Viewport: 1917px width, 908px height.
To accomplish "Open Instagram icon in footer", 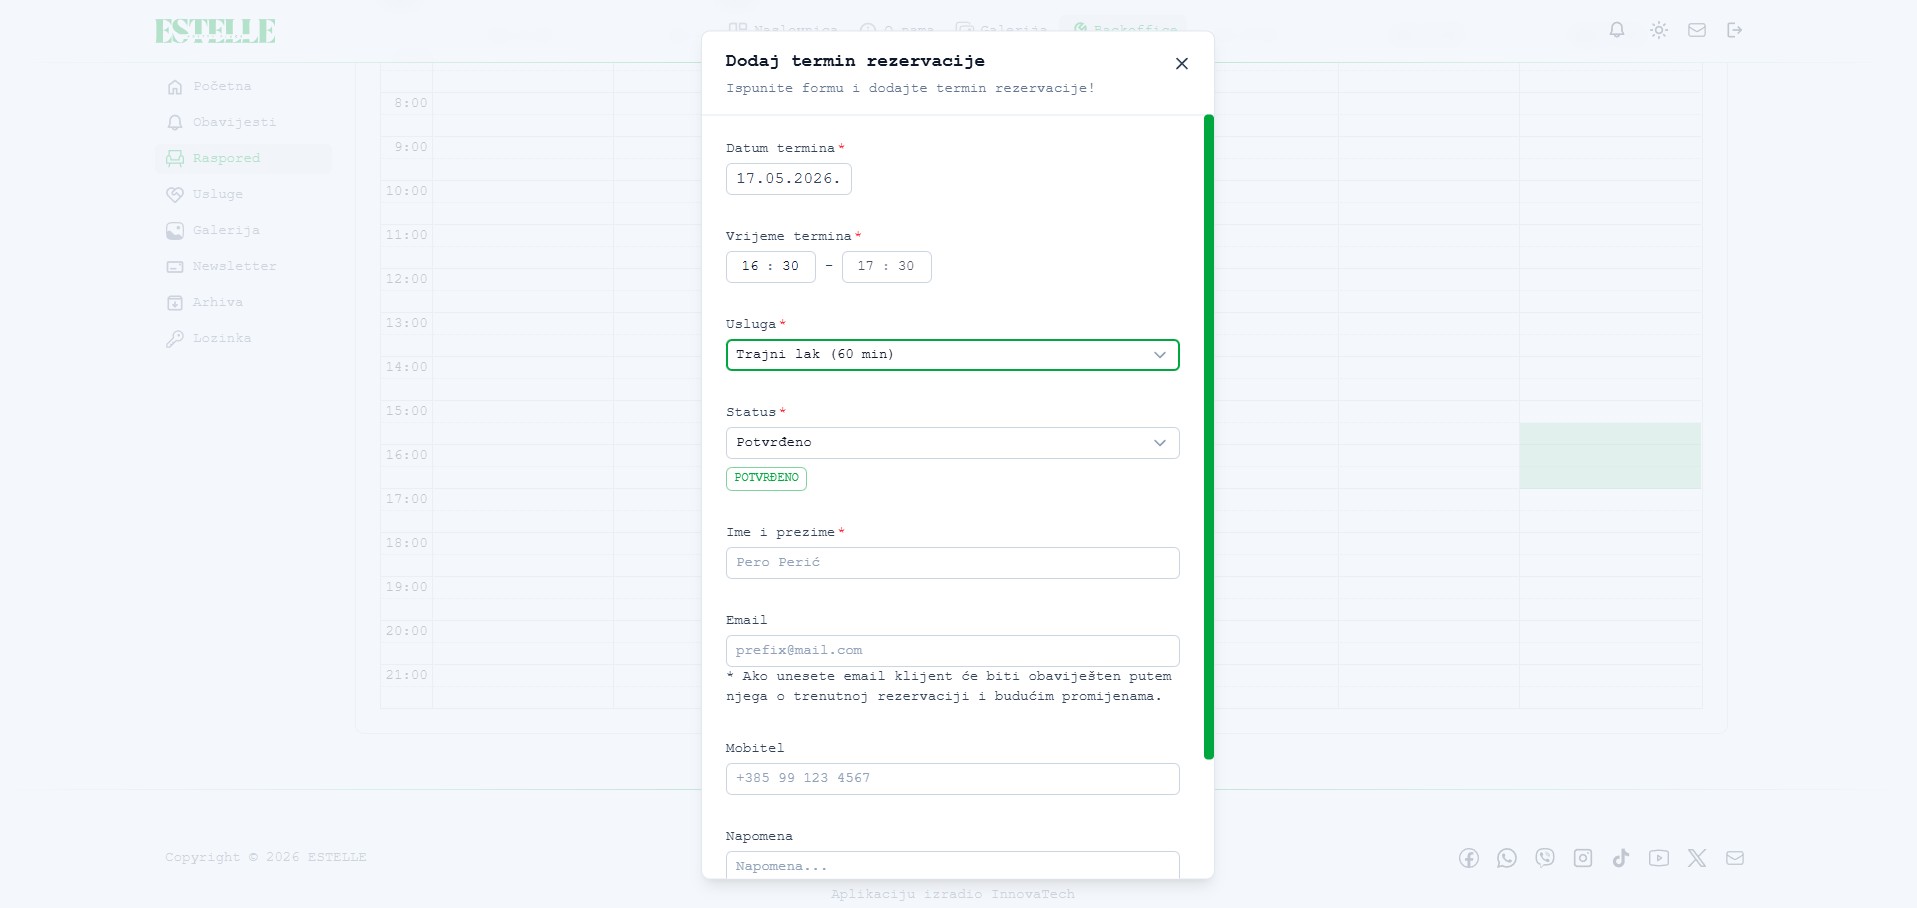I will (x=1583, y=858).
